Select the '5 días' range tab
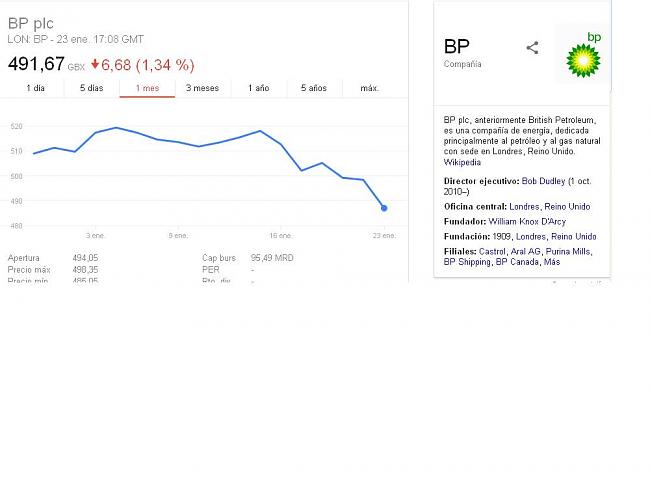Viewport: 650px width, 488px height. pos(92,88)
